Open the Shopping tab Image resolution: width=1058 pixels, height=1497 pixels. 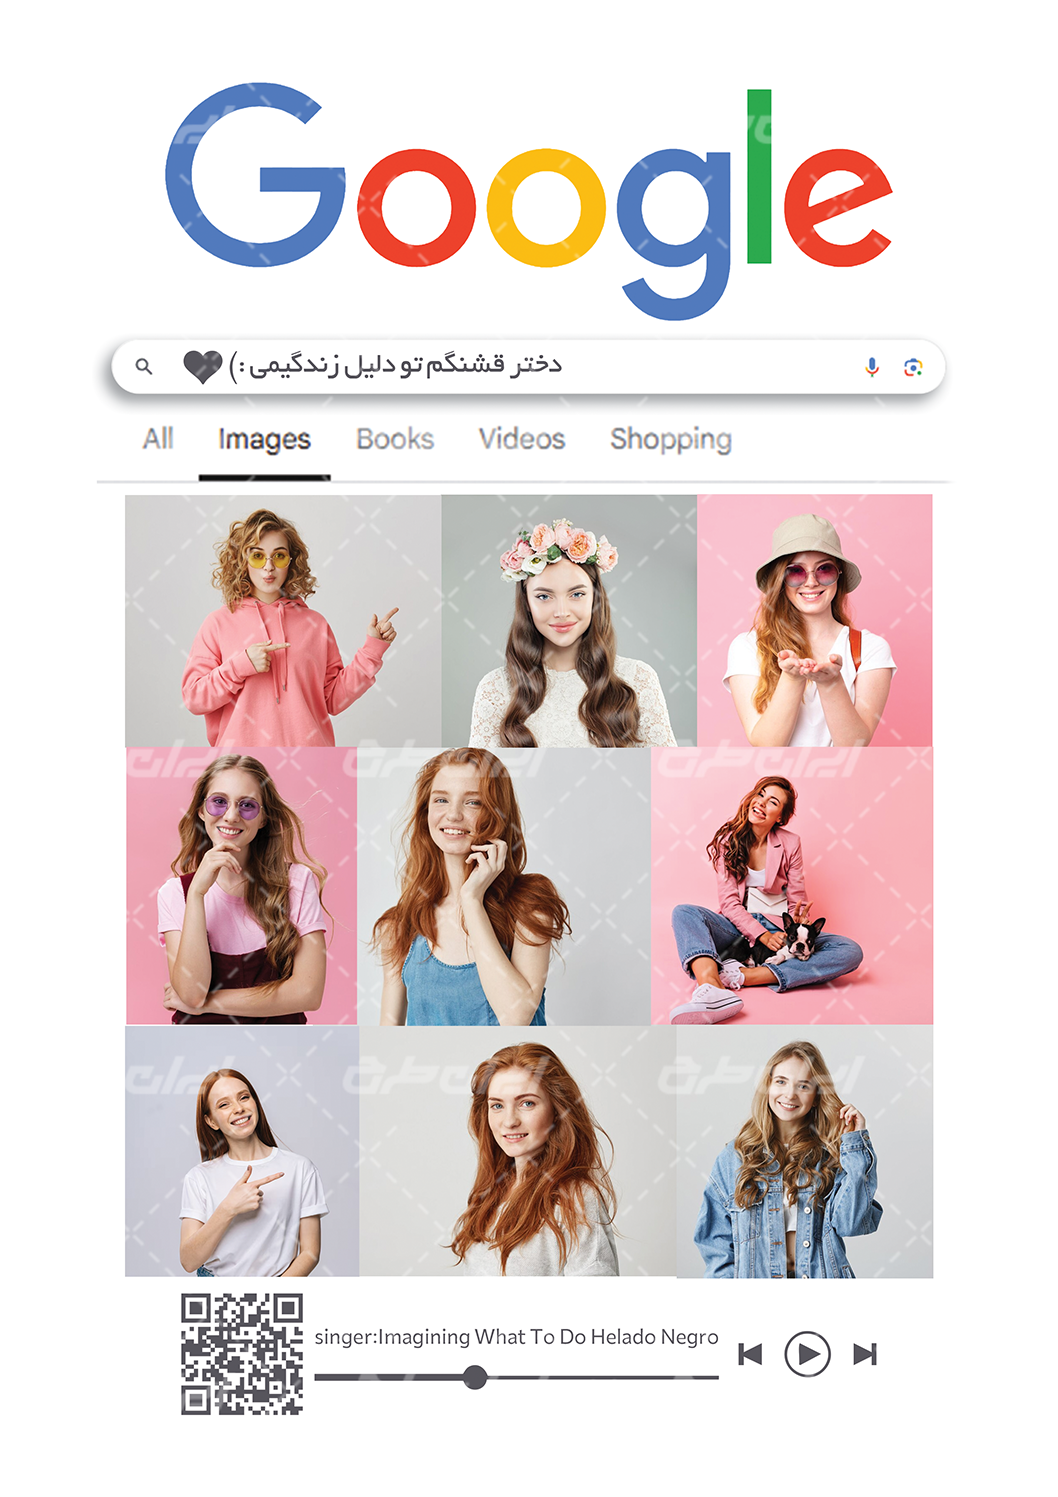(x=671, y=440)
